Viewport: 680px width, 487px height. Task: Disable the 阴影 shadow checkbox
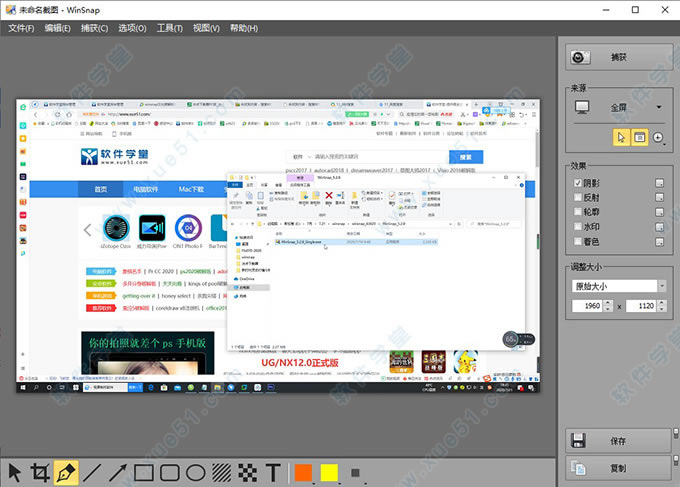click(578, 183)
